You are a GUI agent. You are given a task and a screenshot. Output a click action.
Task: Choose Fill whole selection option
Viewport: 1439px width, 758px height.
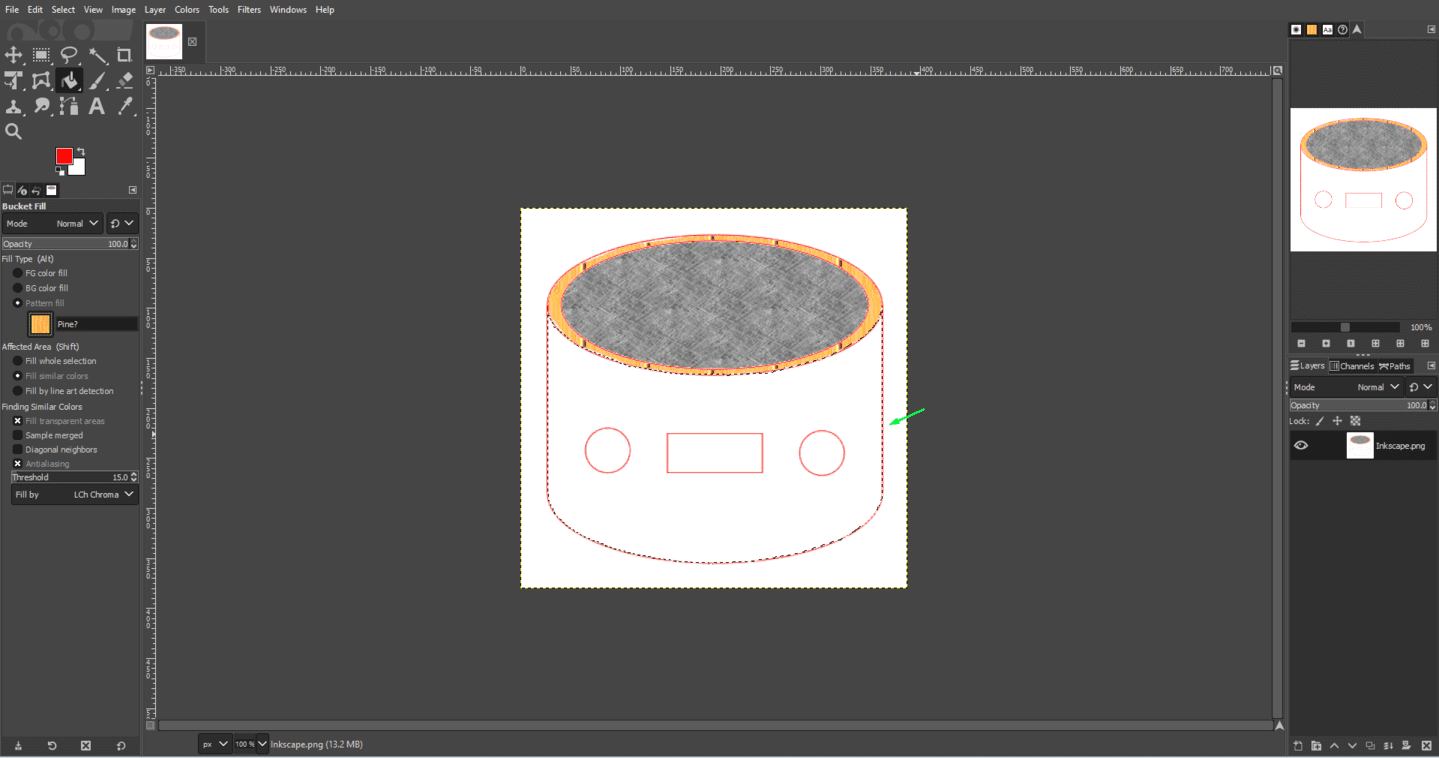[55, 361]
